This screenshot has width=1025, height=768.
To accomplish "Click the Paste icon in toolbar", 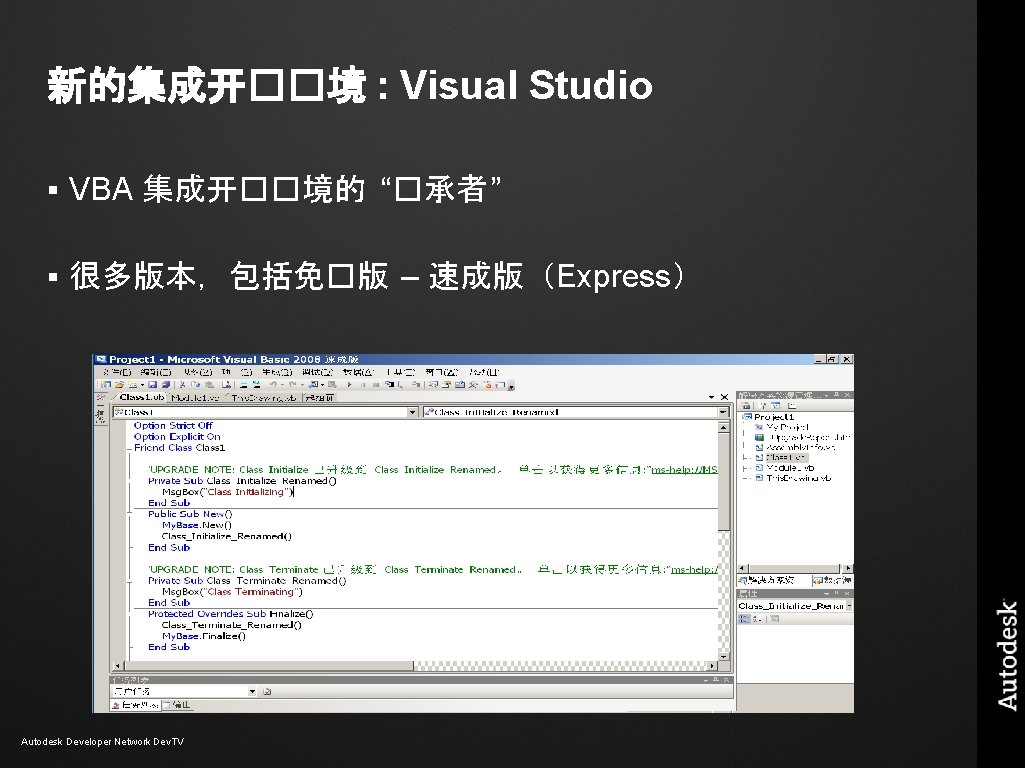I will point(210,385).
